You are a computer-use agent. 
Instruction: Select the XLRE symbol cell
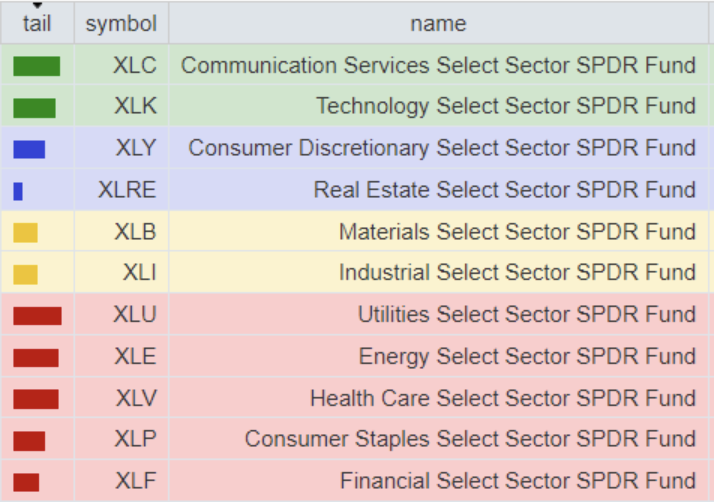pos(127,190)
